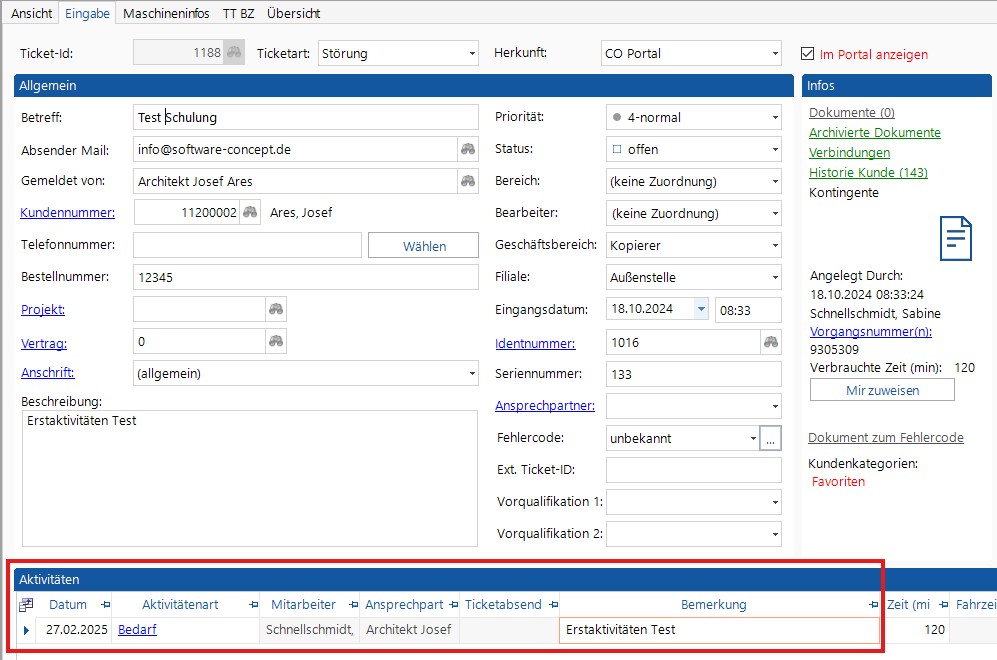Open the Bedarf activity link
997x660 pixels.
click(137, 629)
